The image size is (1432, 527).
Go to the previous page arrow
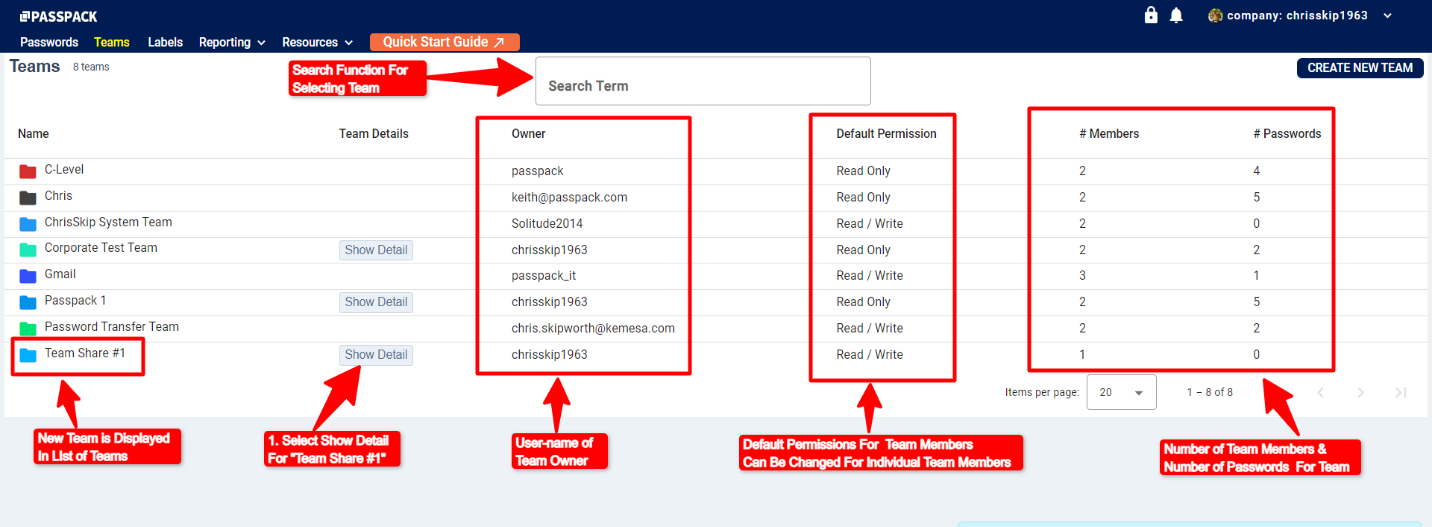click(1321, 392)
